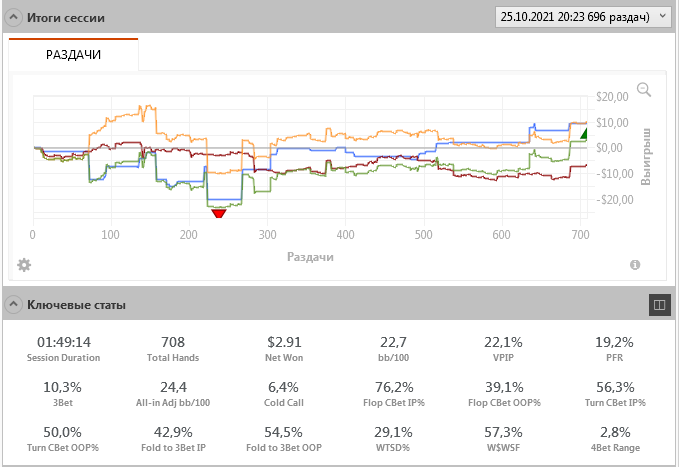Click the green upward triangle marker
The image size is (679, 467).
click(584, 133)
